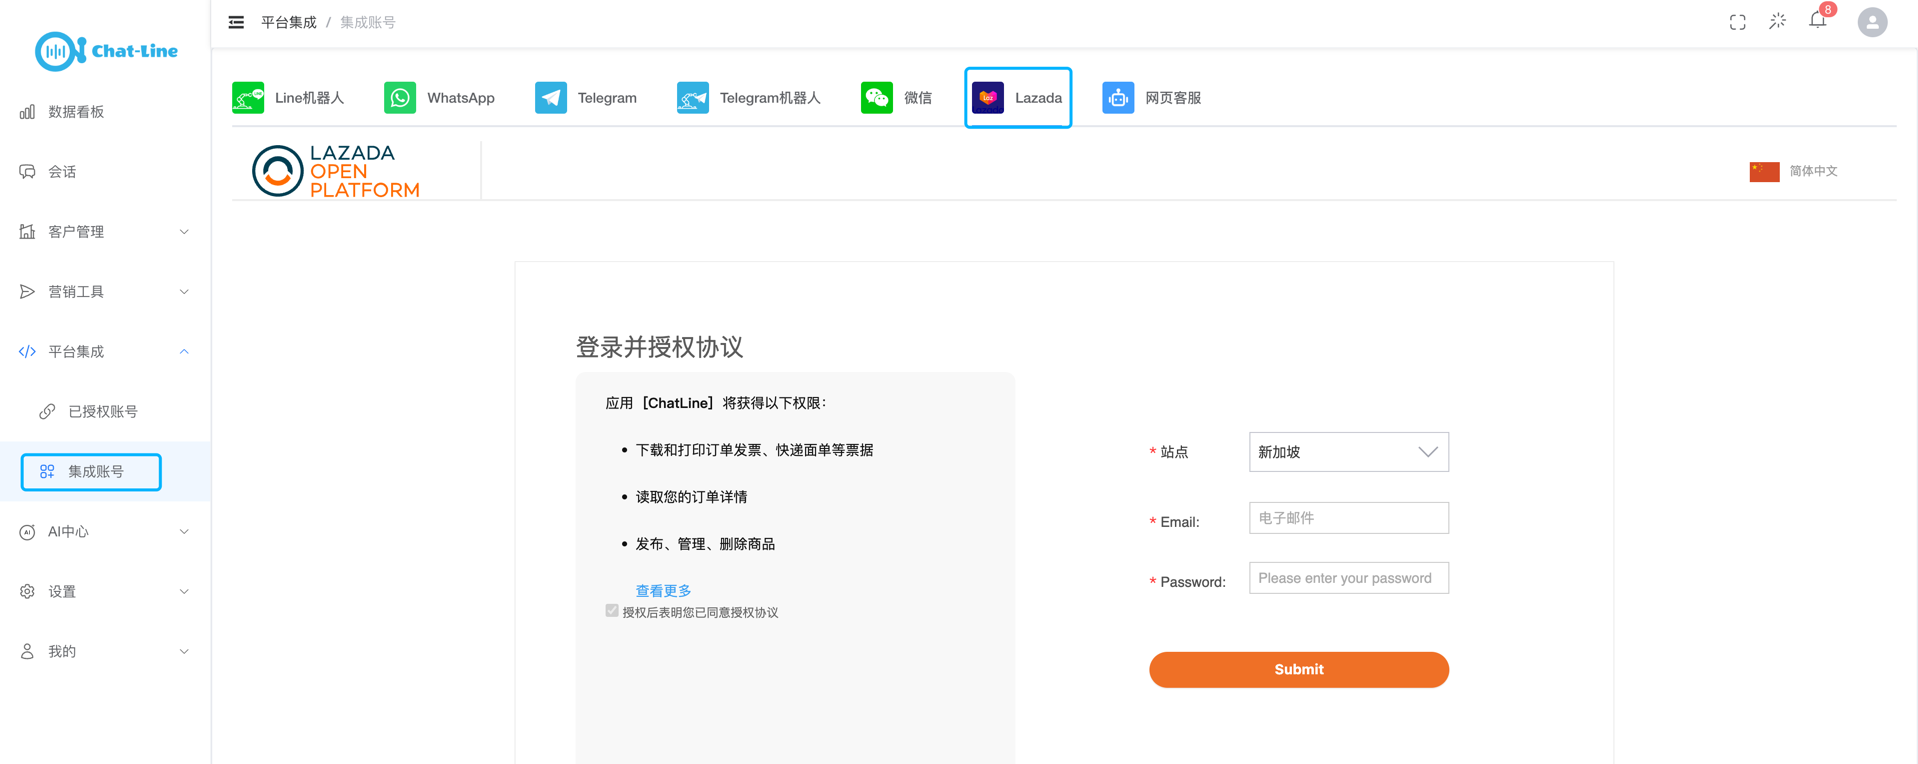Focus the Email 电子邮件 input field
This screenshot has width=1918, height=764.
(1348, 518)
